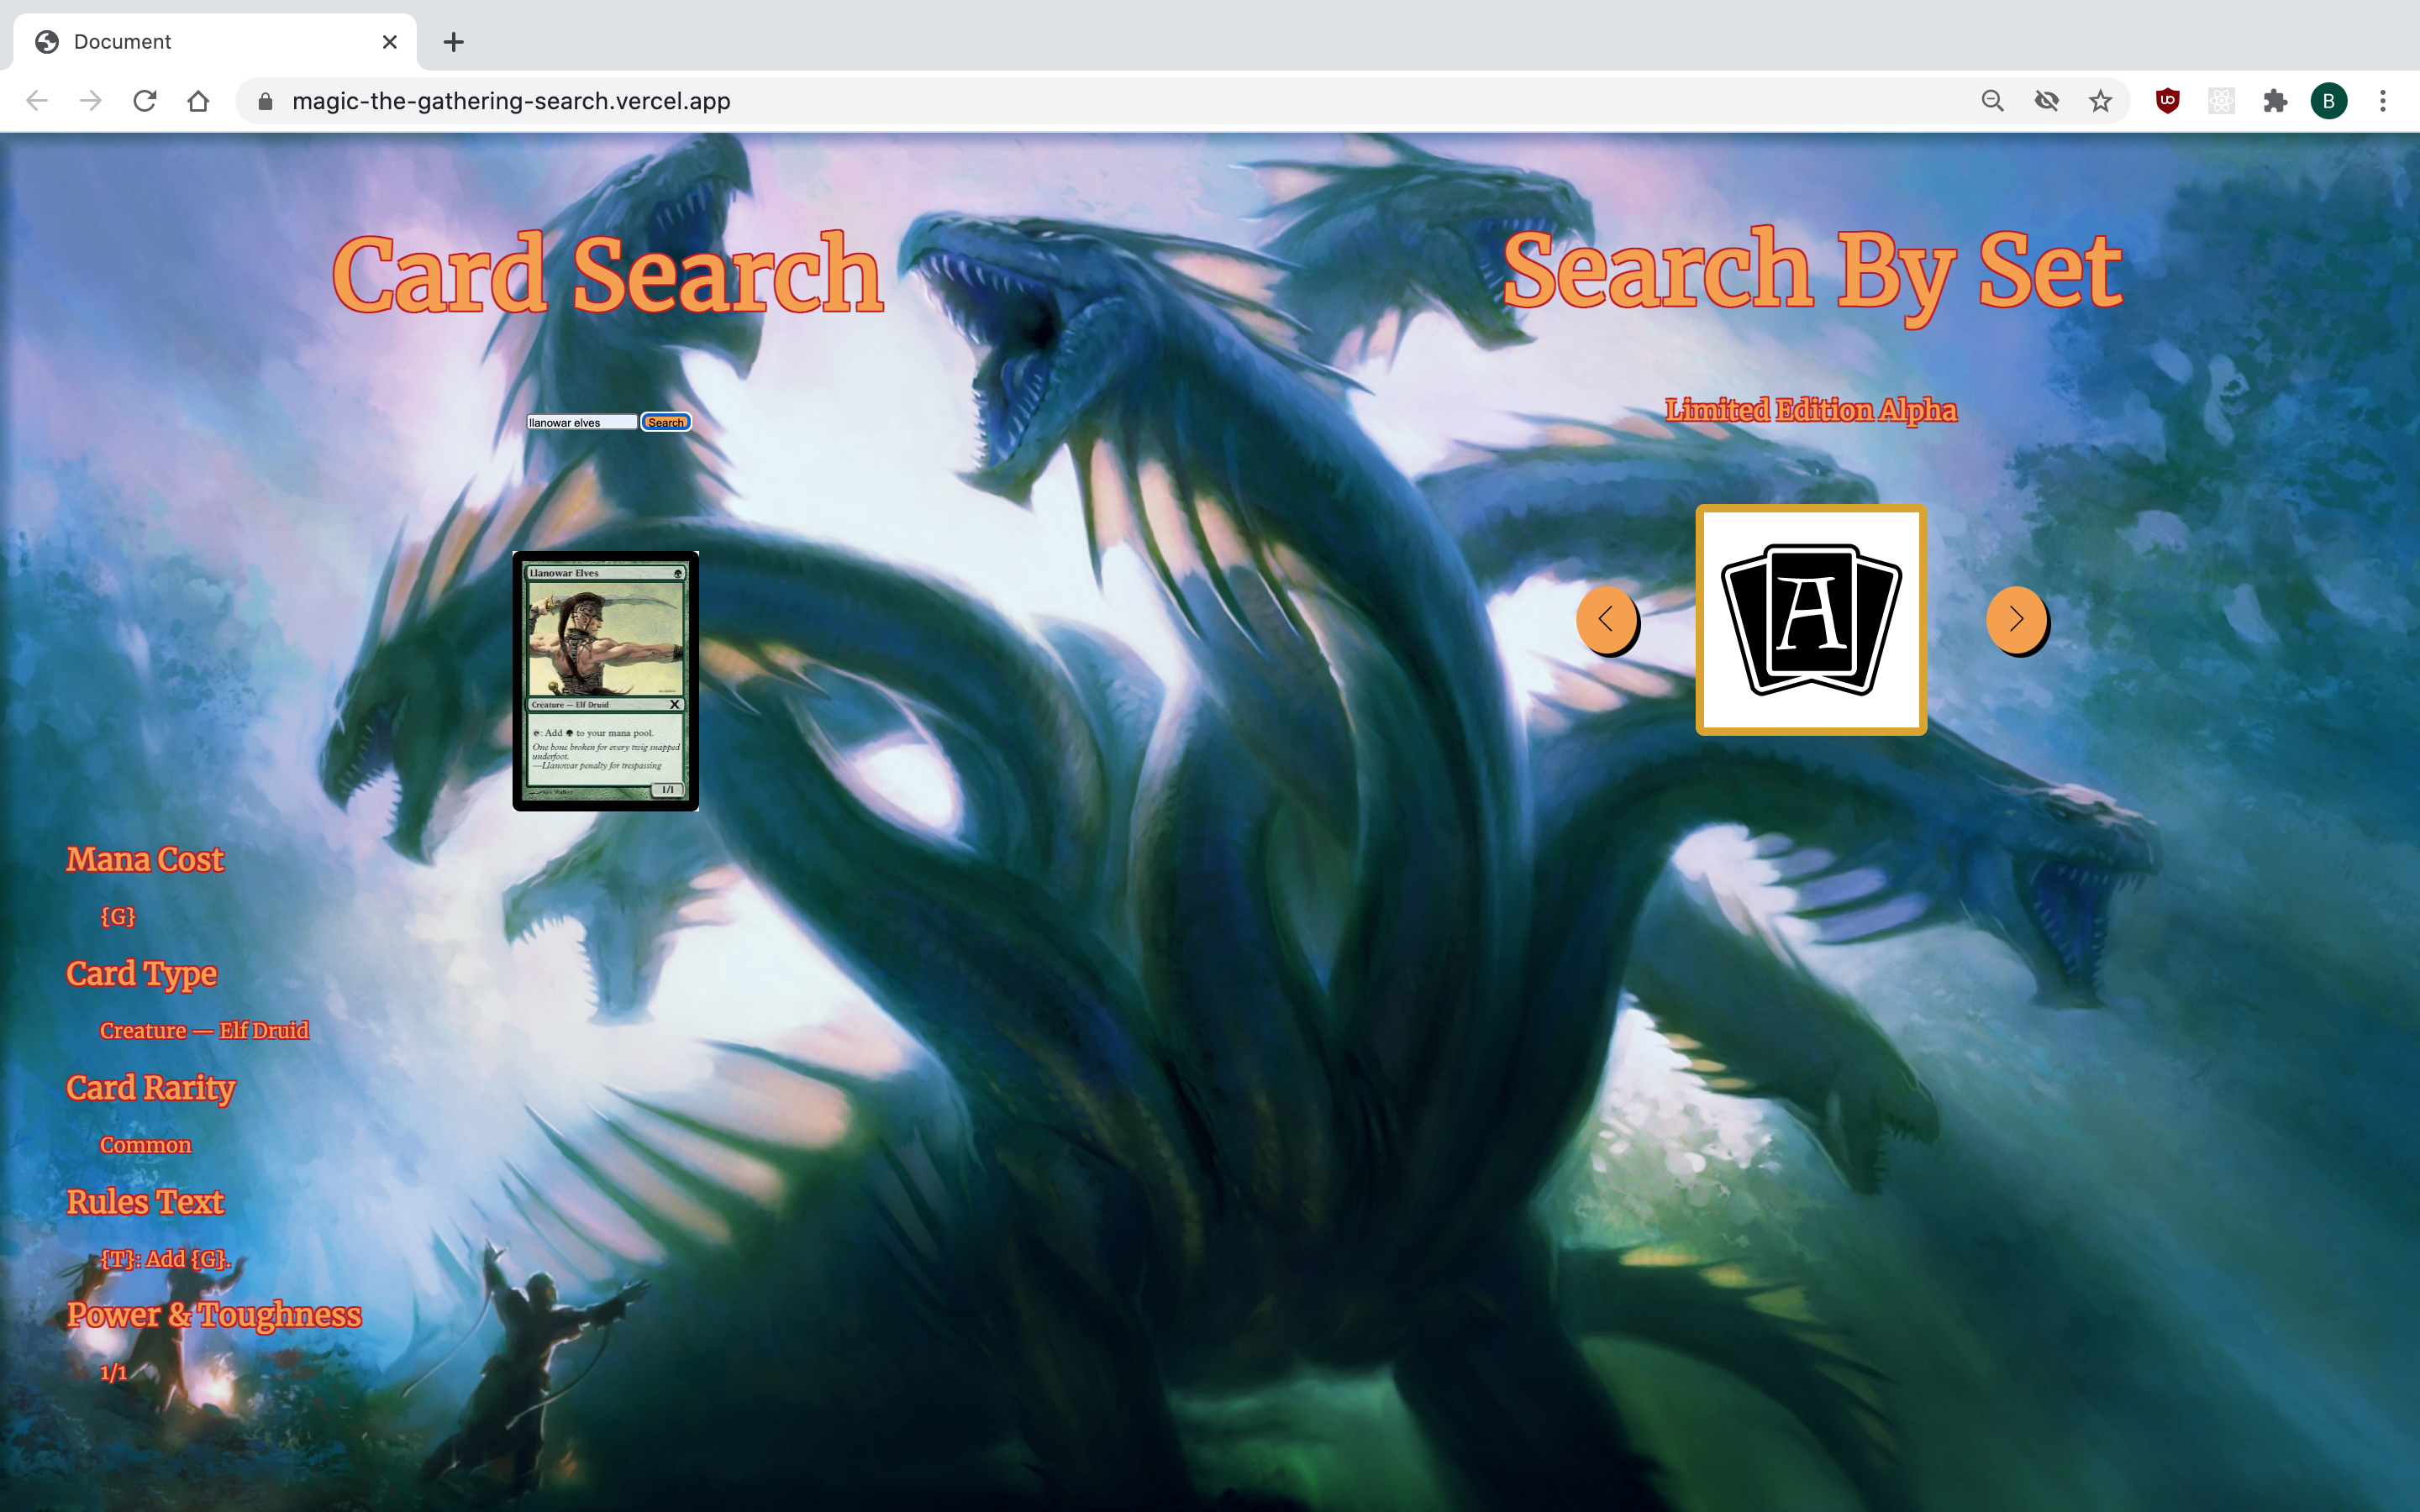Click the uBlock Origin extension icon
Image resolution: width=2420 pixels, height=1512 pixels.
[2167, 100]
